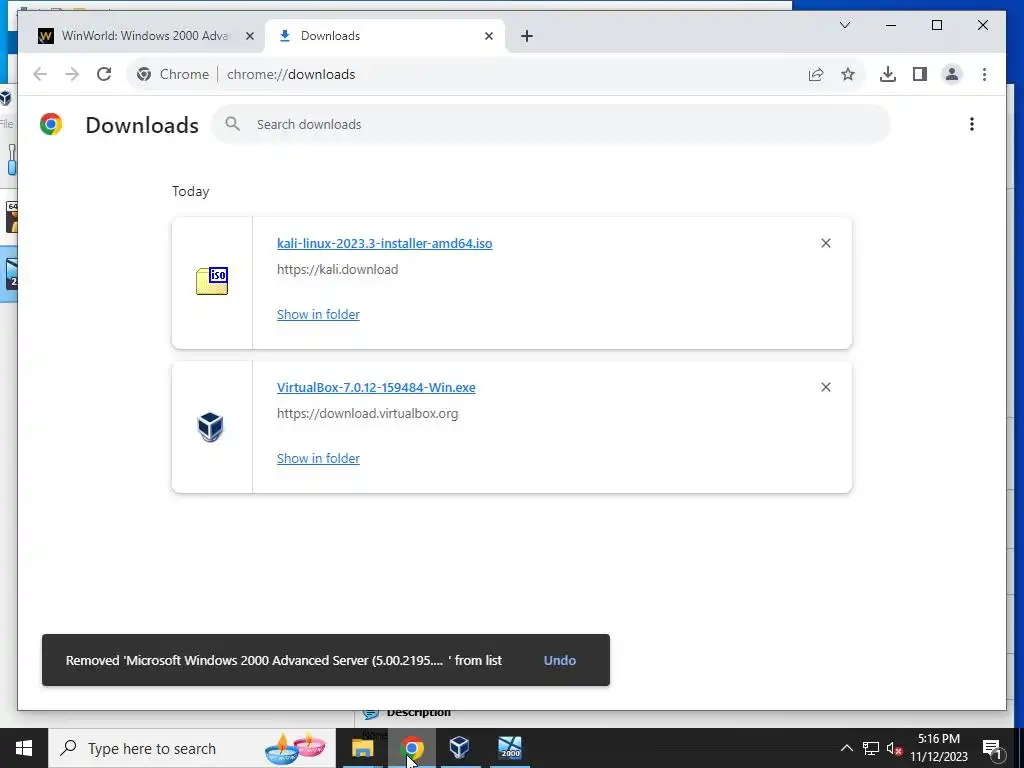
Task: Open the Windows Start menu
Action: pos(24,748)
